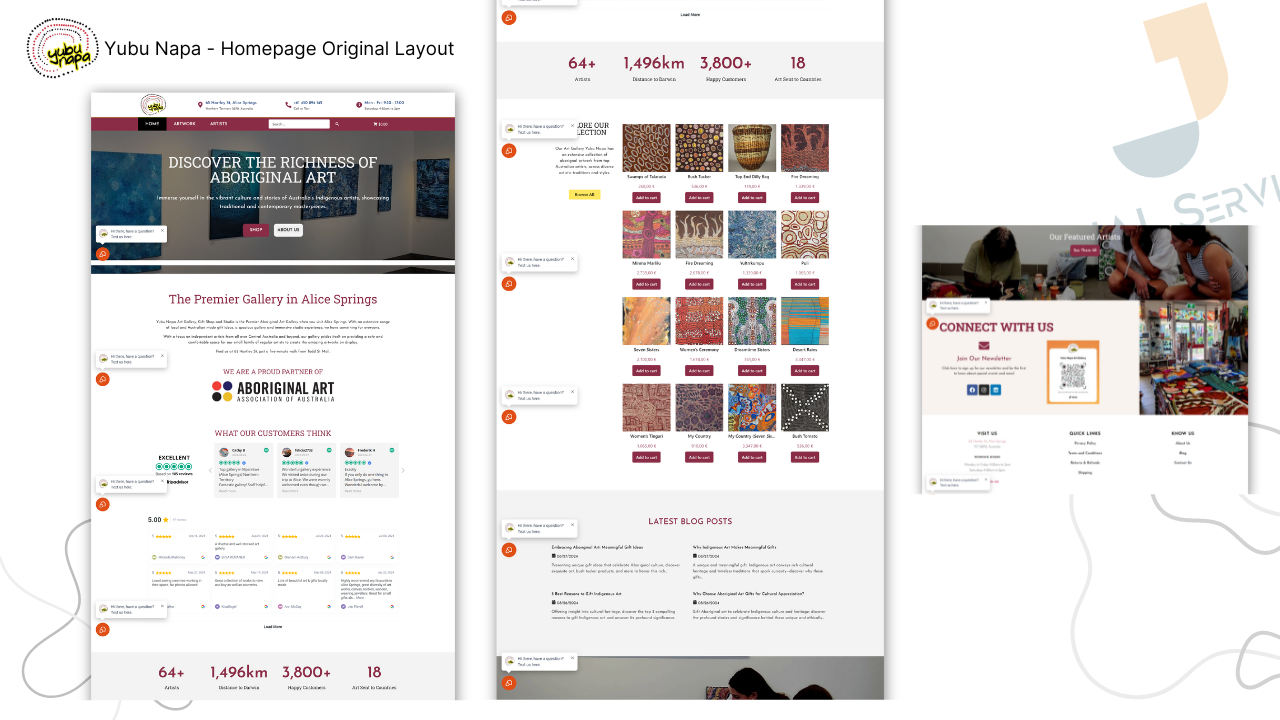
Task: Open the About Us link under Know Us
Action: click(x=1183, y=443)
